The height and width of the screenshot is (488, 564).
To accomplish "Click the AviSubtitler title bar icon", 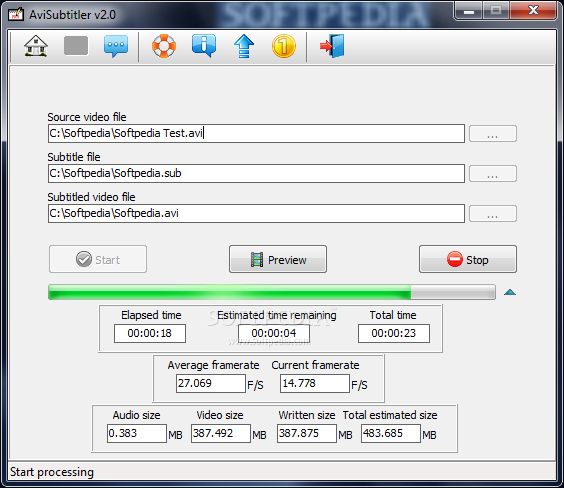I will click(16, 14).
